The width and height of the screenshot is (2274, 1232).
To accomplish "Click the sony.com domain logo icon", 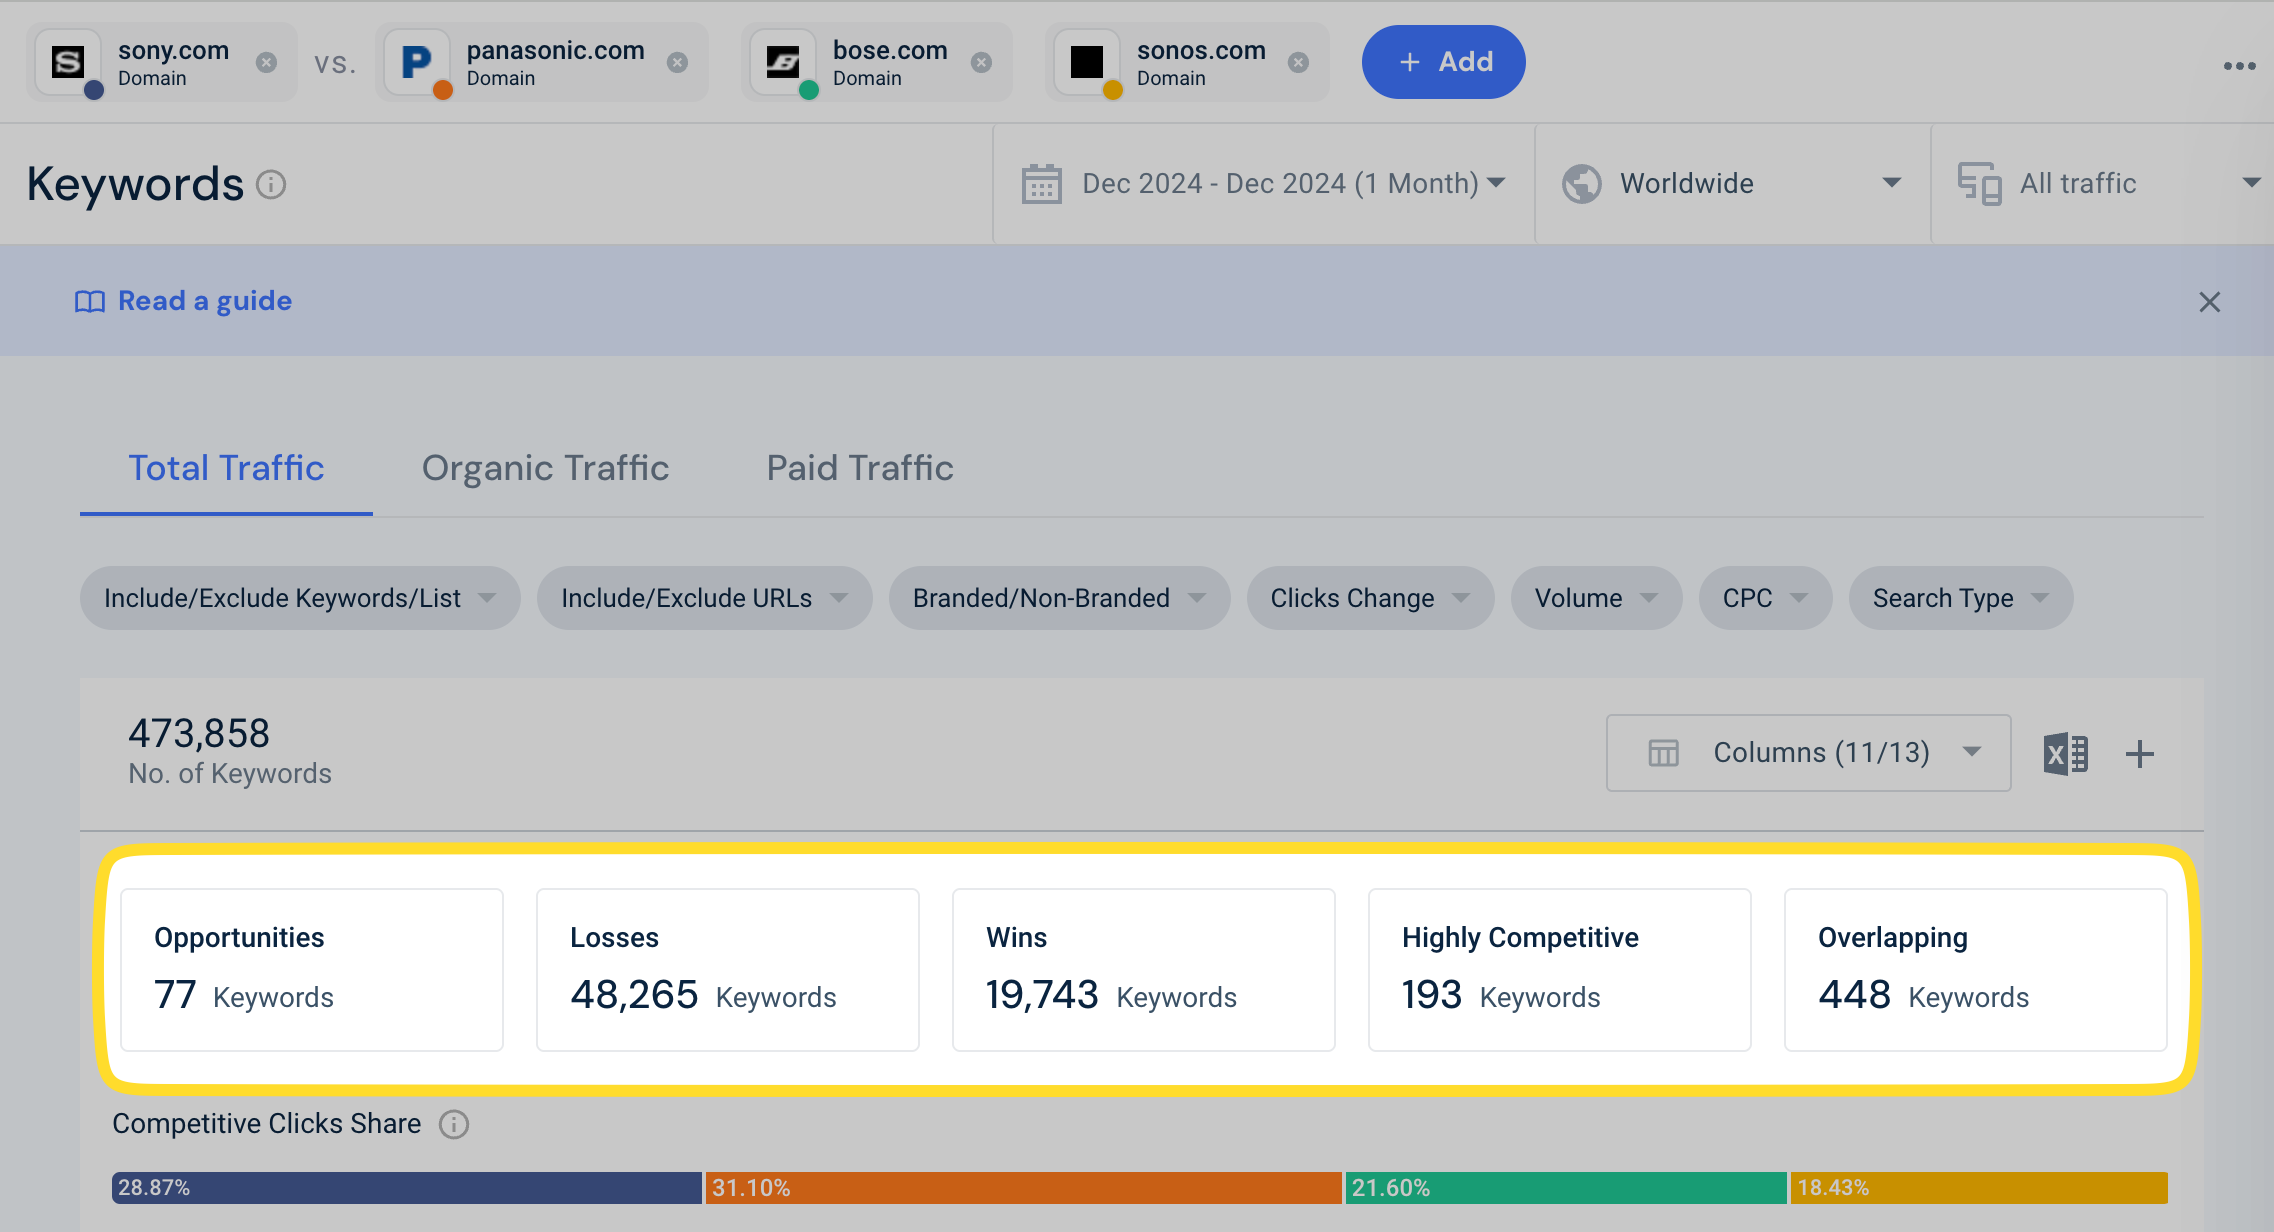I will 68,62.
